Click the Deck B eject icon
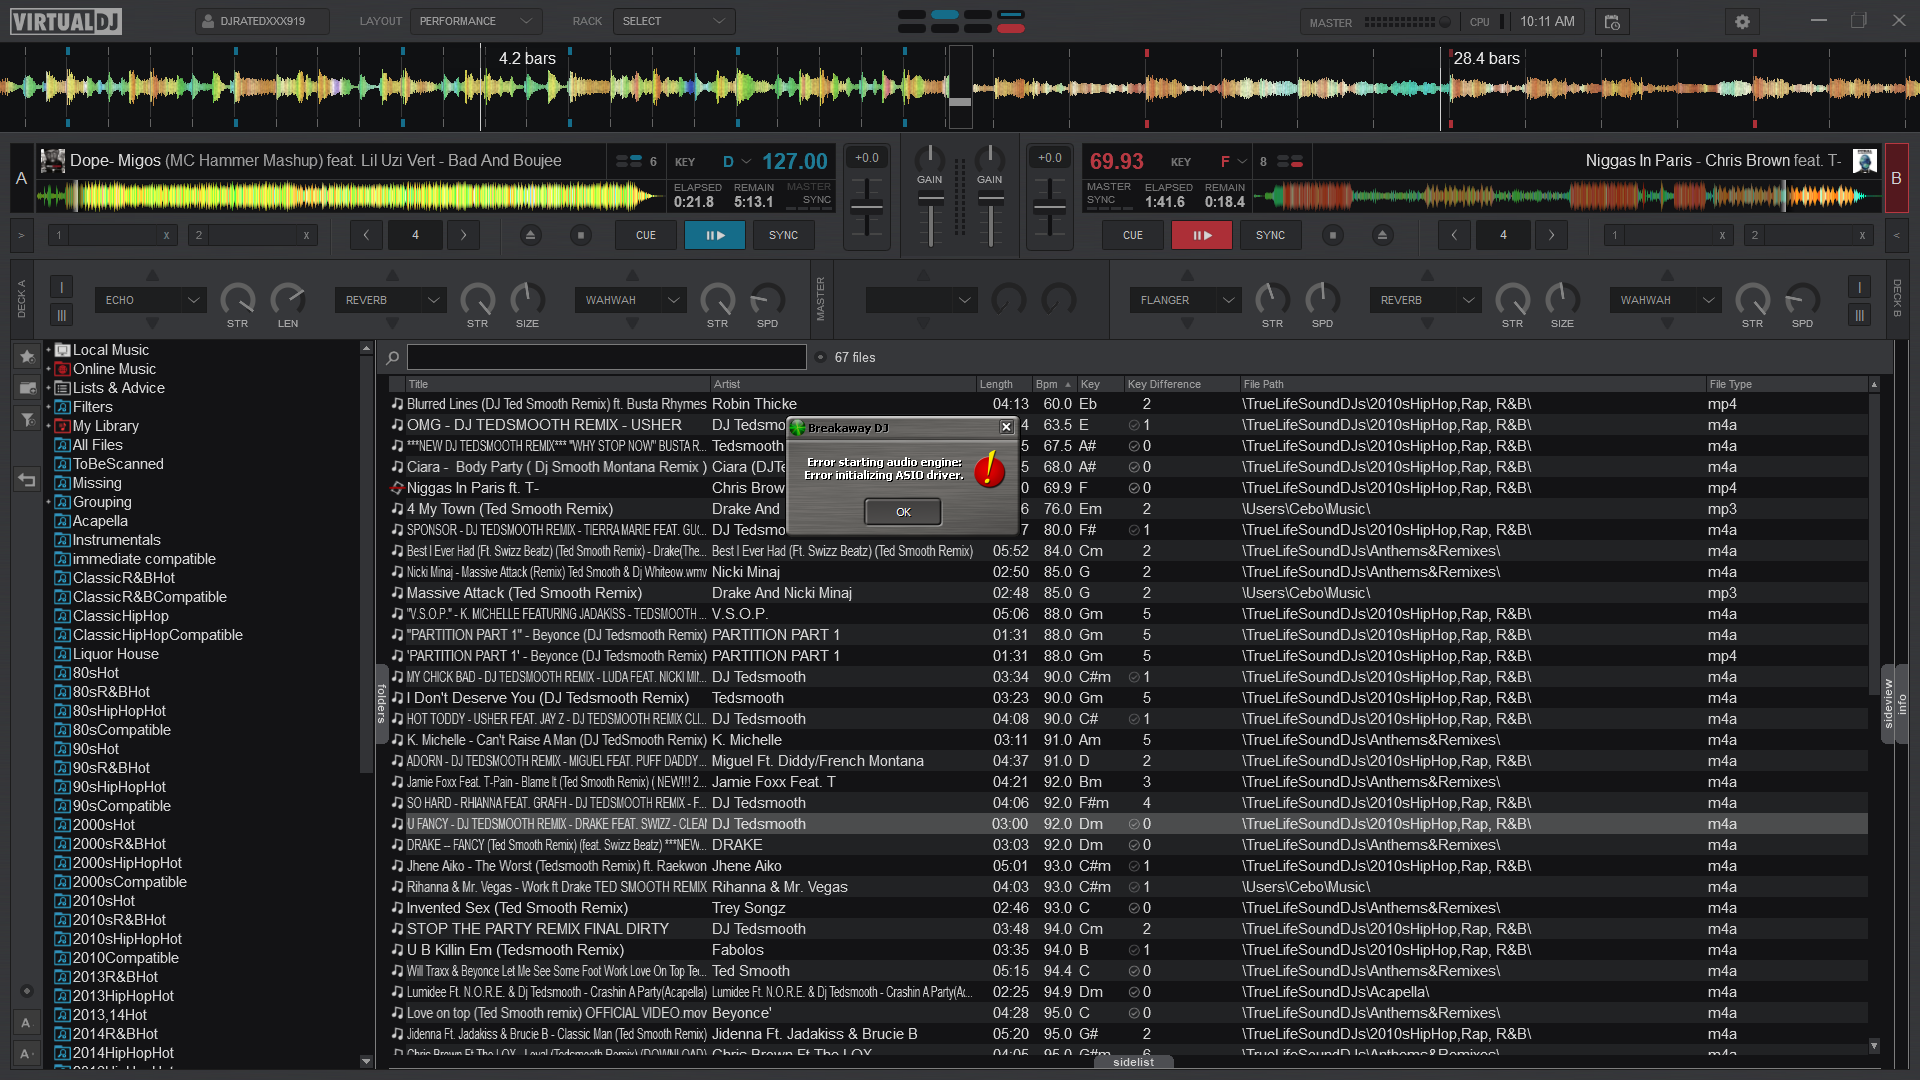The height and width of the screenshot is (1080, 1920). tap(1383, 236)
